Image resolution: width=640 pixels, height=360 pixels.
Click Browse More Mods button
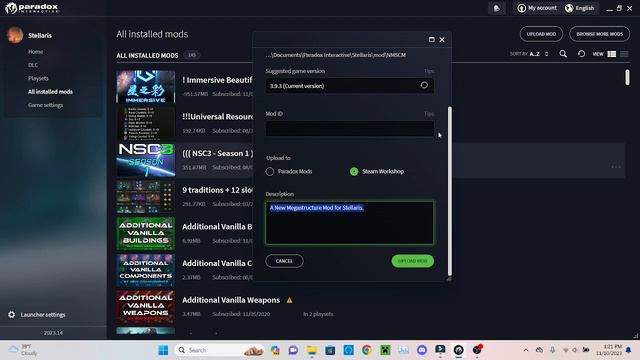tap(600, 34)
